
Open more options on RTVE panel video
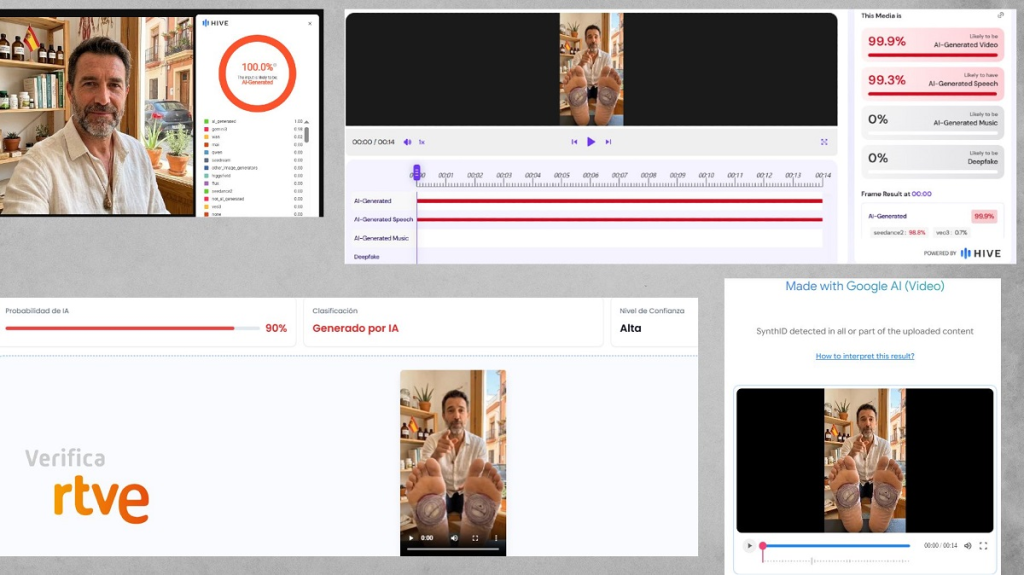point(496,538)
